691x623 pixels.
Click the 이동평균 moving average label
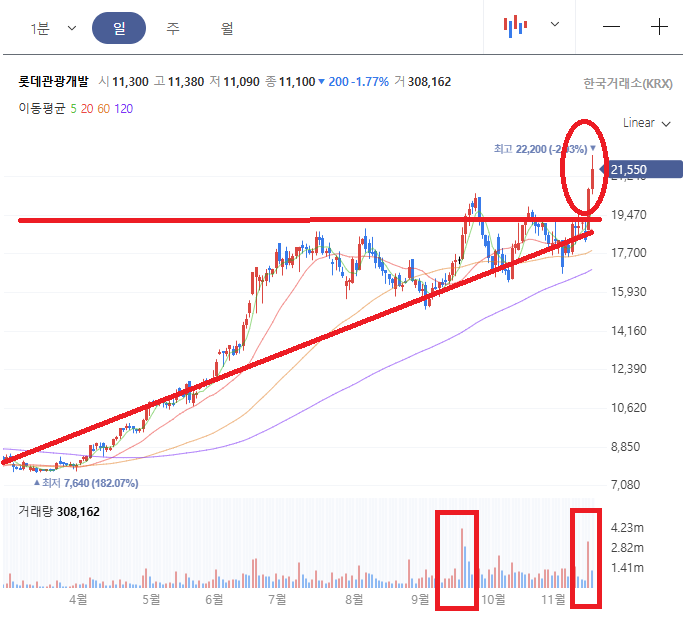pos(40,108)
